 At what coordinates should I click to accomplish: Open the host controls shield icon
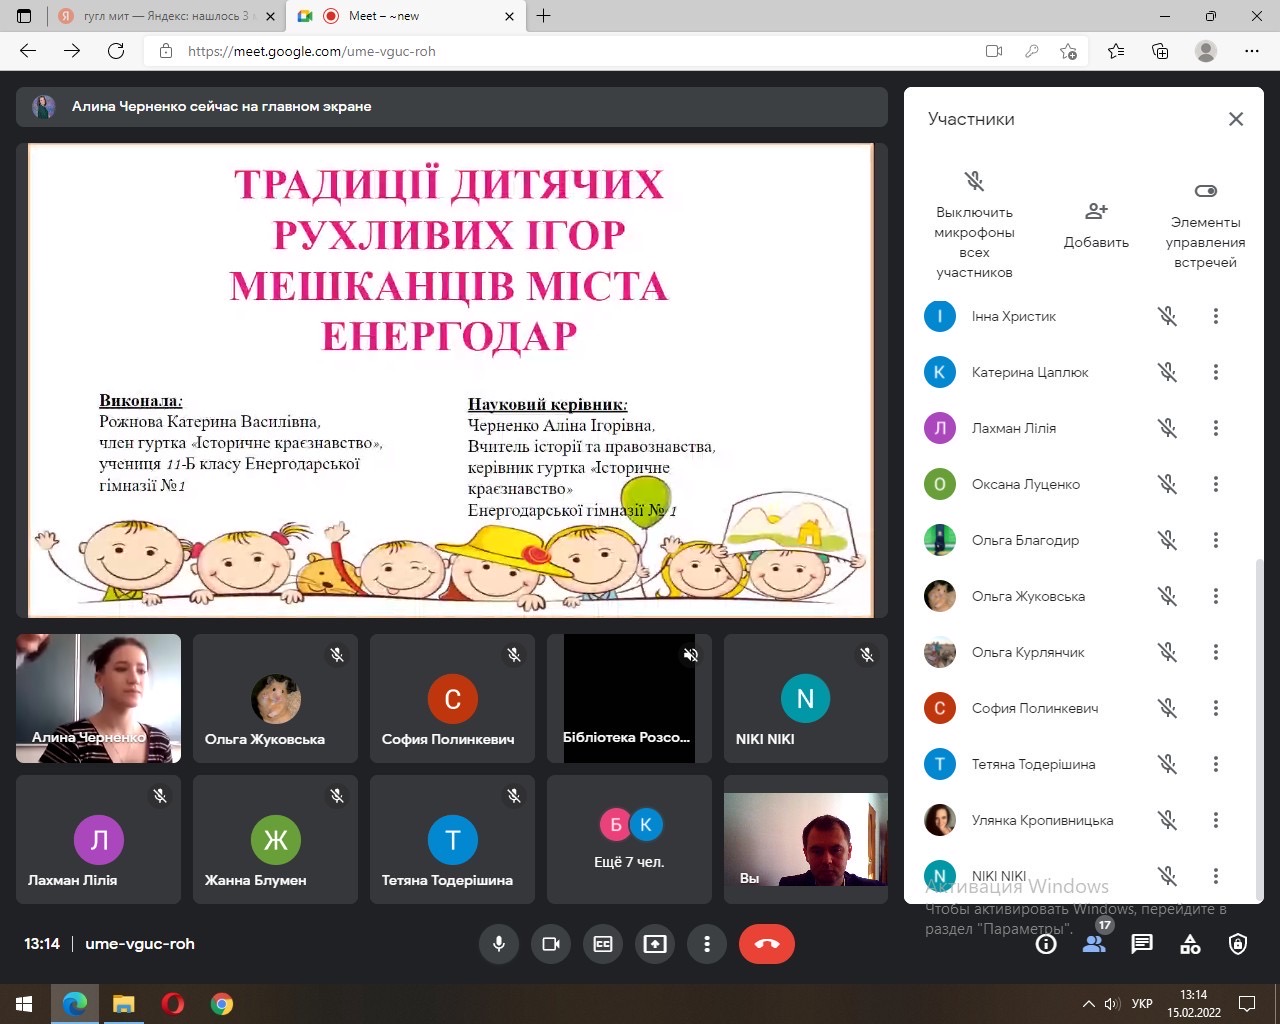pyautogui.click(x=1238, y=944)
